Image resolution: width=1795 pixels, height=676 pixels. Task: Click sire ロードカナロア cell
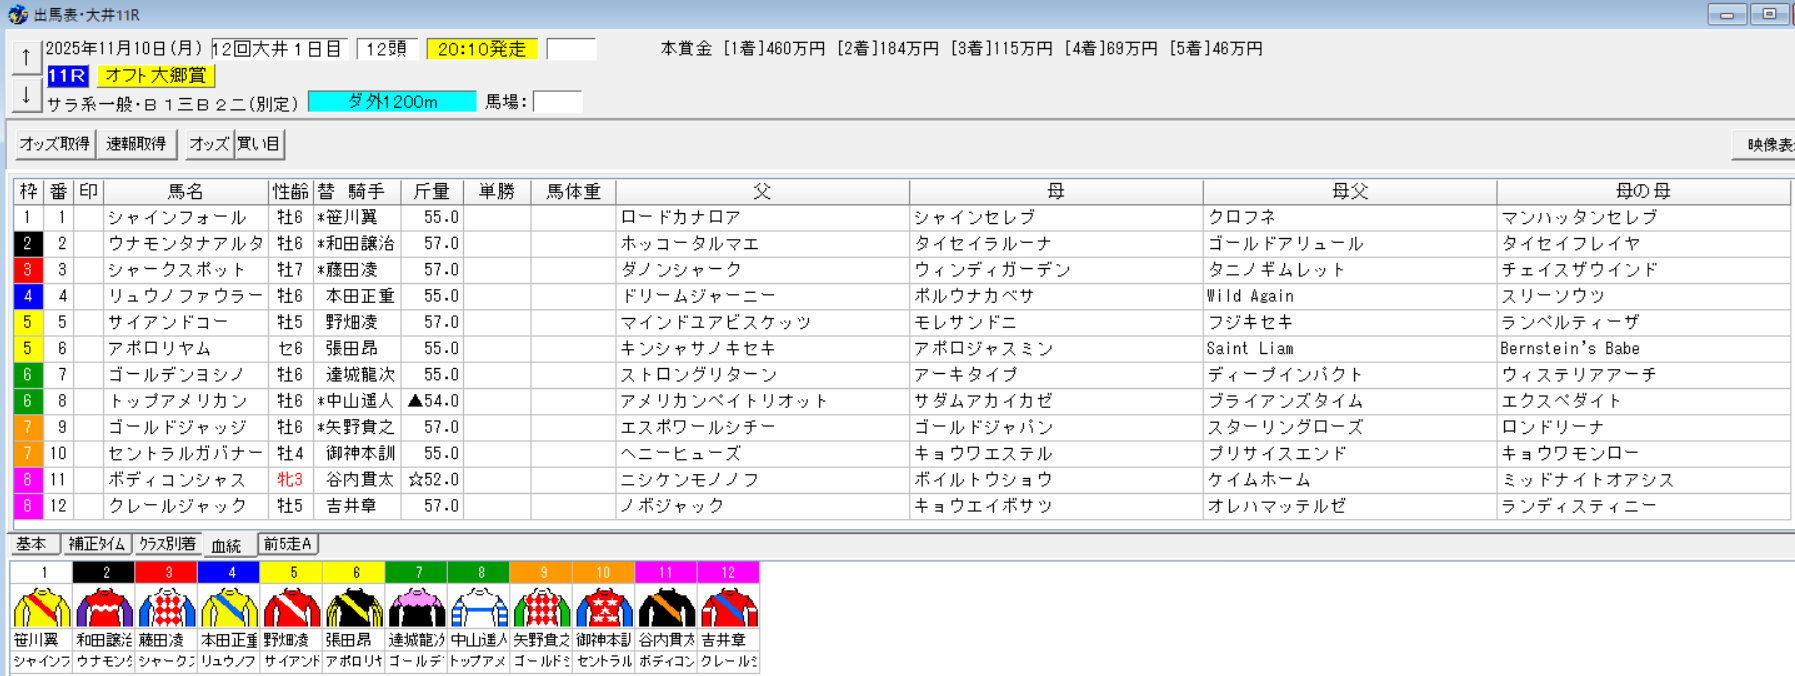[762, 218]
